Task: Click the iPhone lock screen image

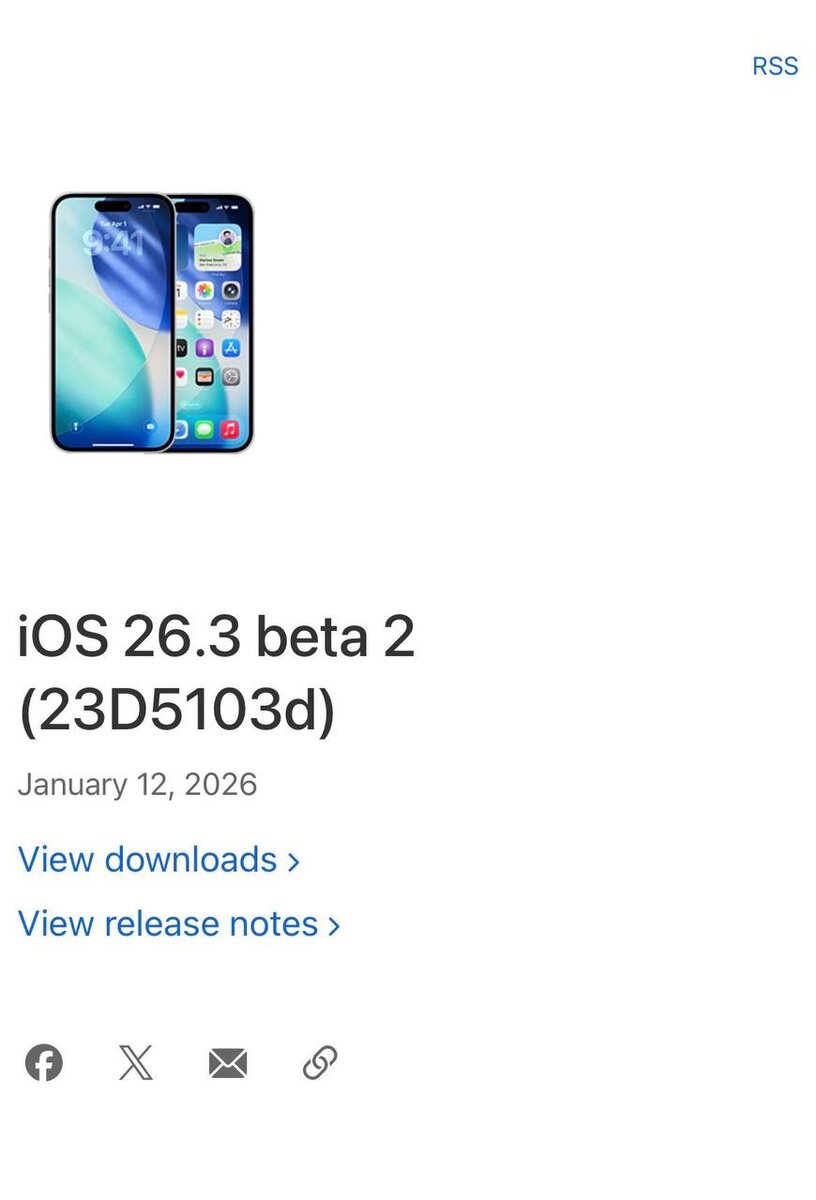Action: 112,322
